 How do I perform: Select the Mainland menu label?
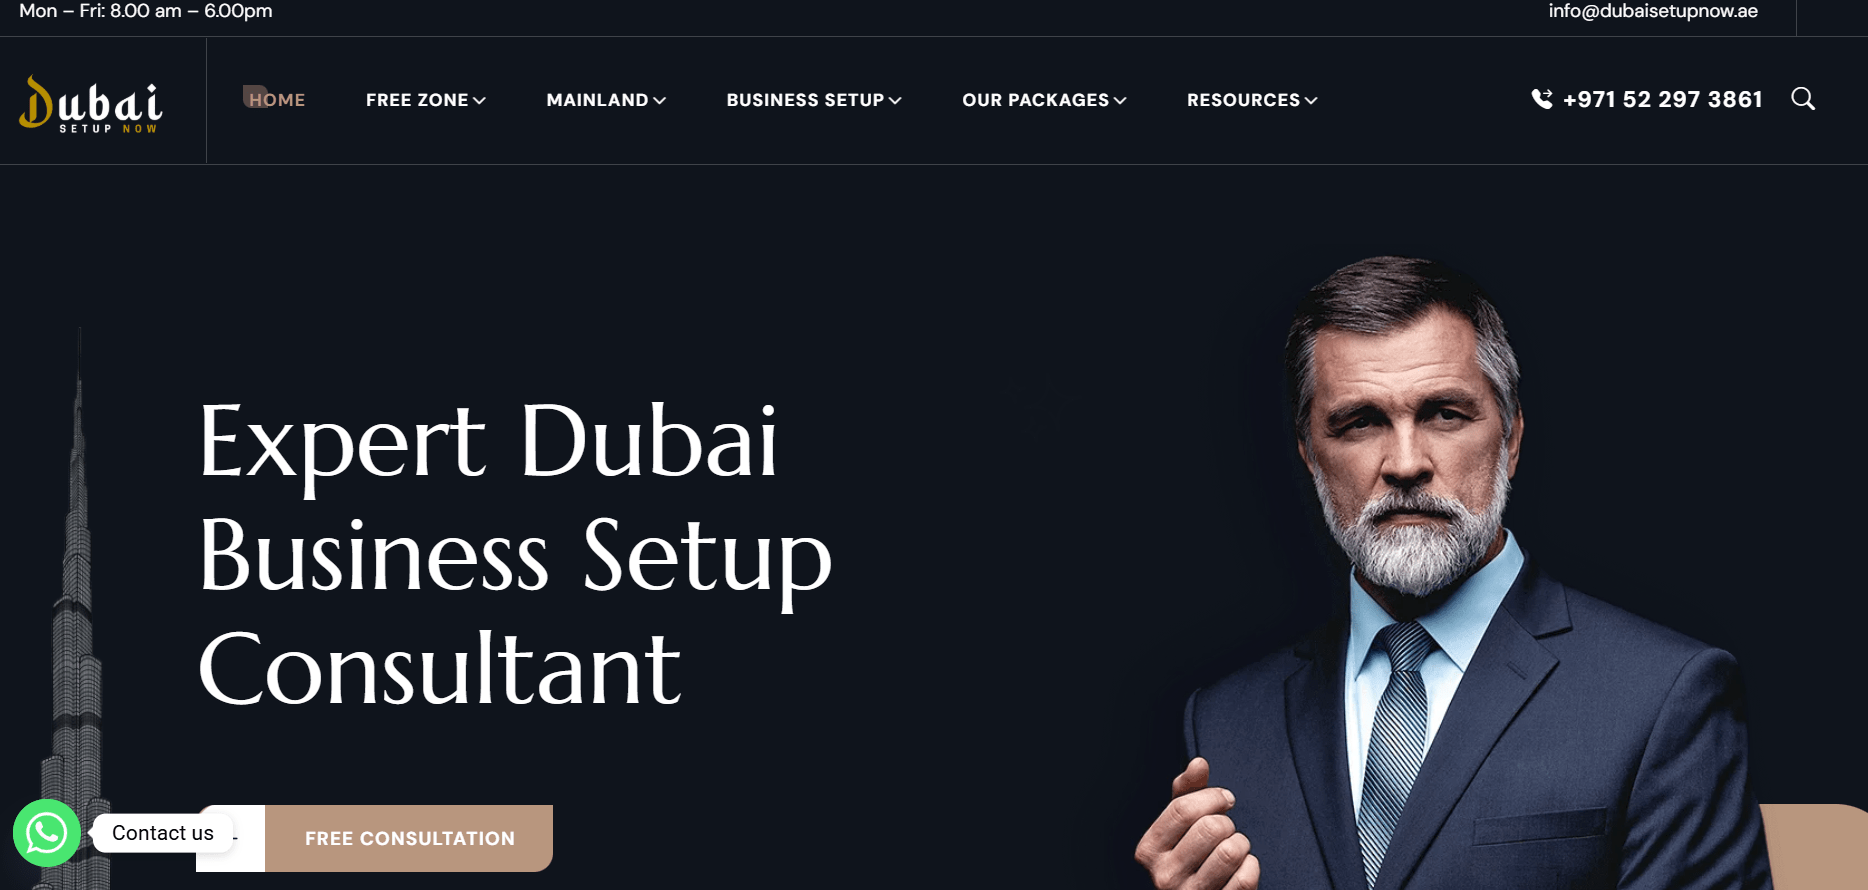tap(598, 100)
